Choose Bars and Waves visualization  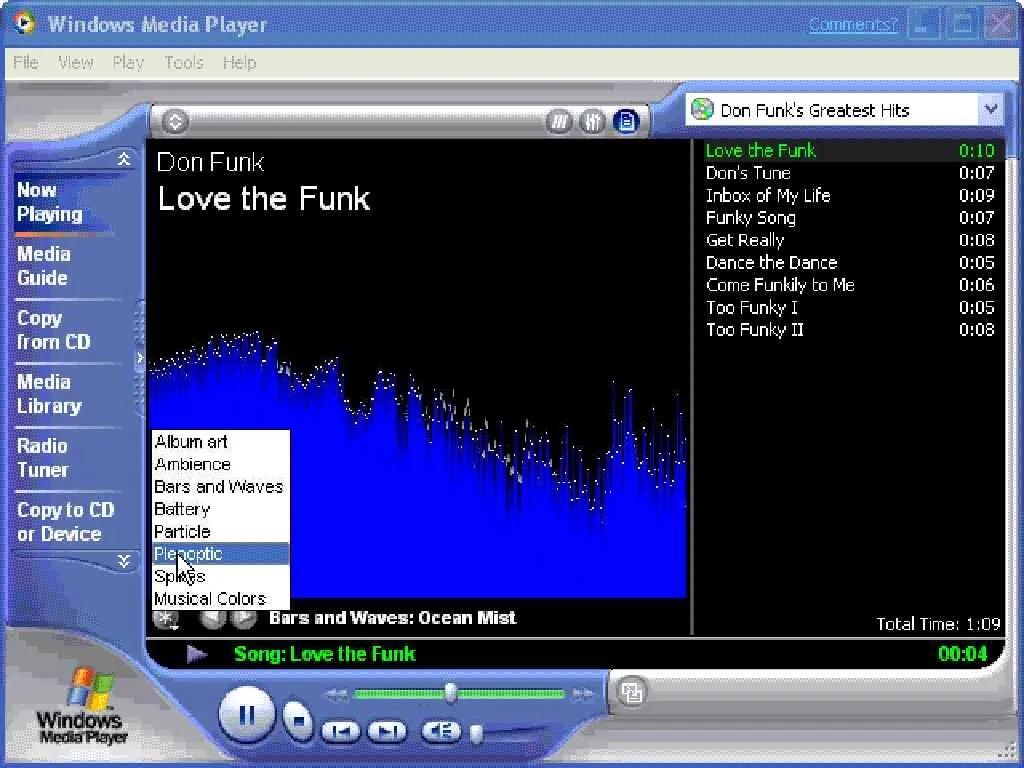[x=221, y=487]
